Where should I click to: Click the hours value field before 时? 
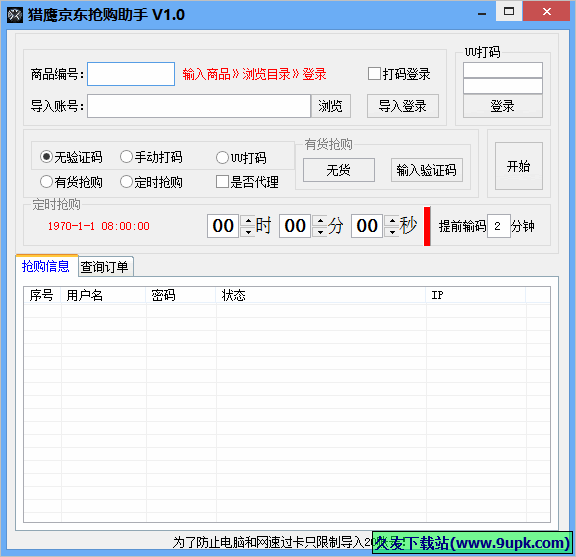click(x=223, y=226)
